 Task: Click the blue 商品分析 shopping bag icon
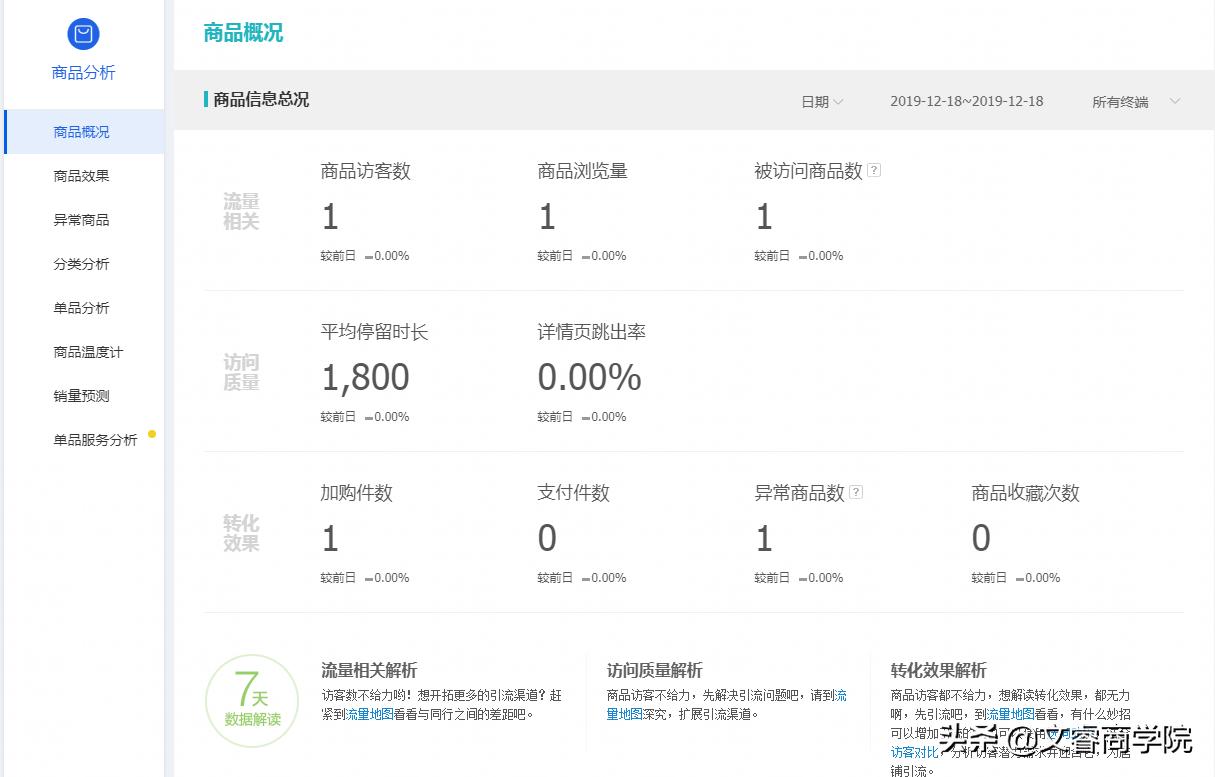[83, 33]
